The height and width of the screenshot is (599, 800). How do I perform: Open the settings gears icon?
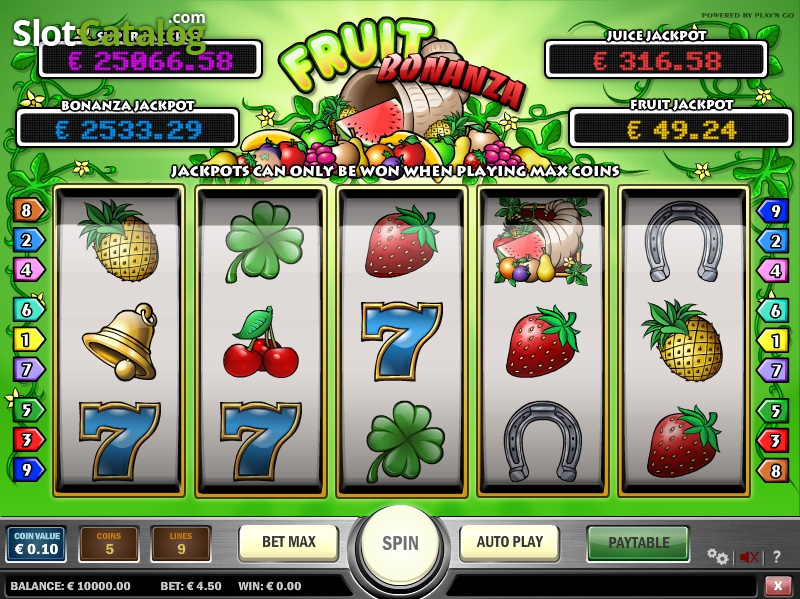[717, 557]
